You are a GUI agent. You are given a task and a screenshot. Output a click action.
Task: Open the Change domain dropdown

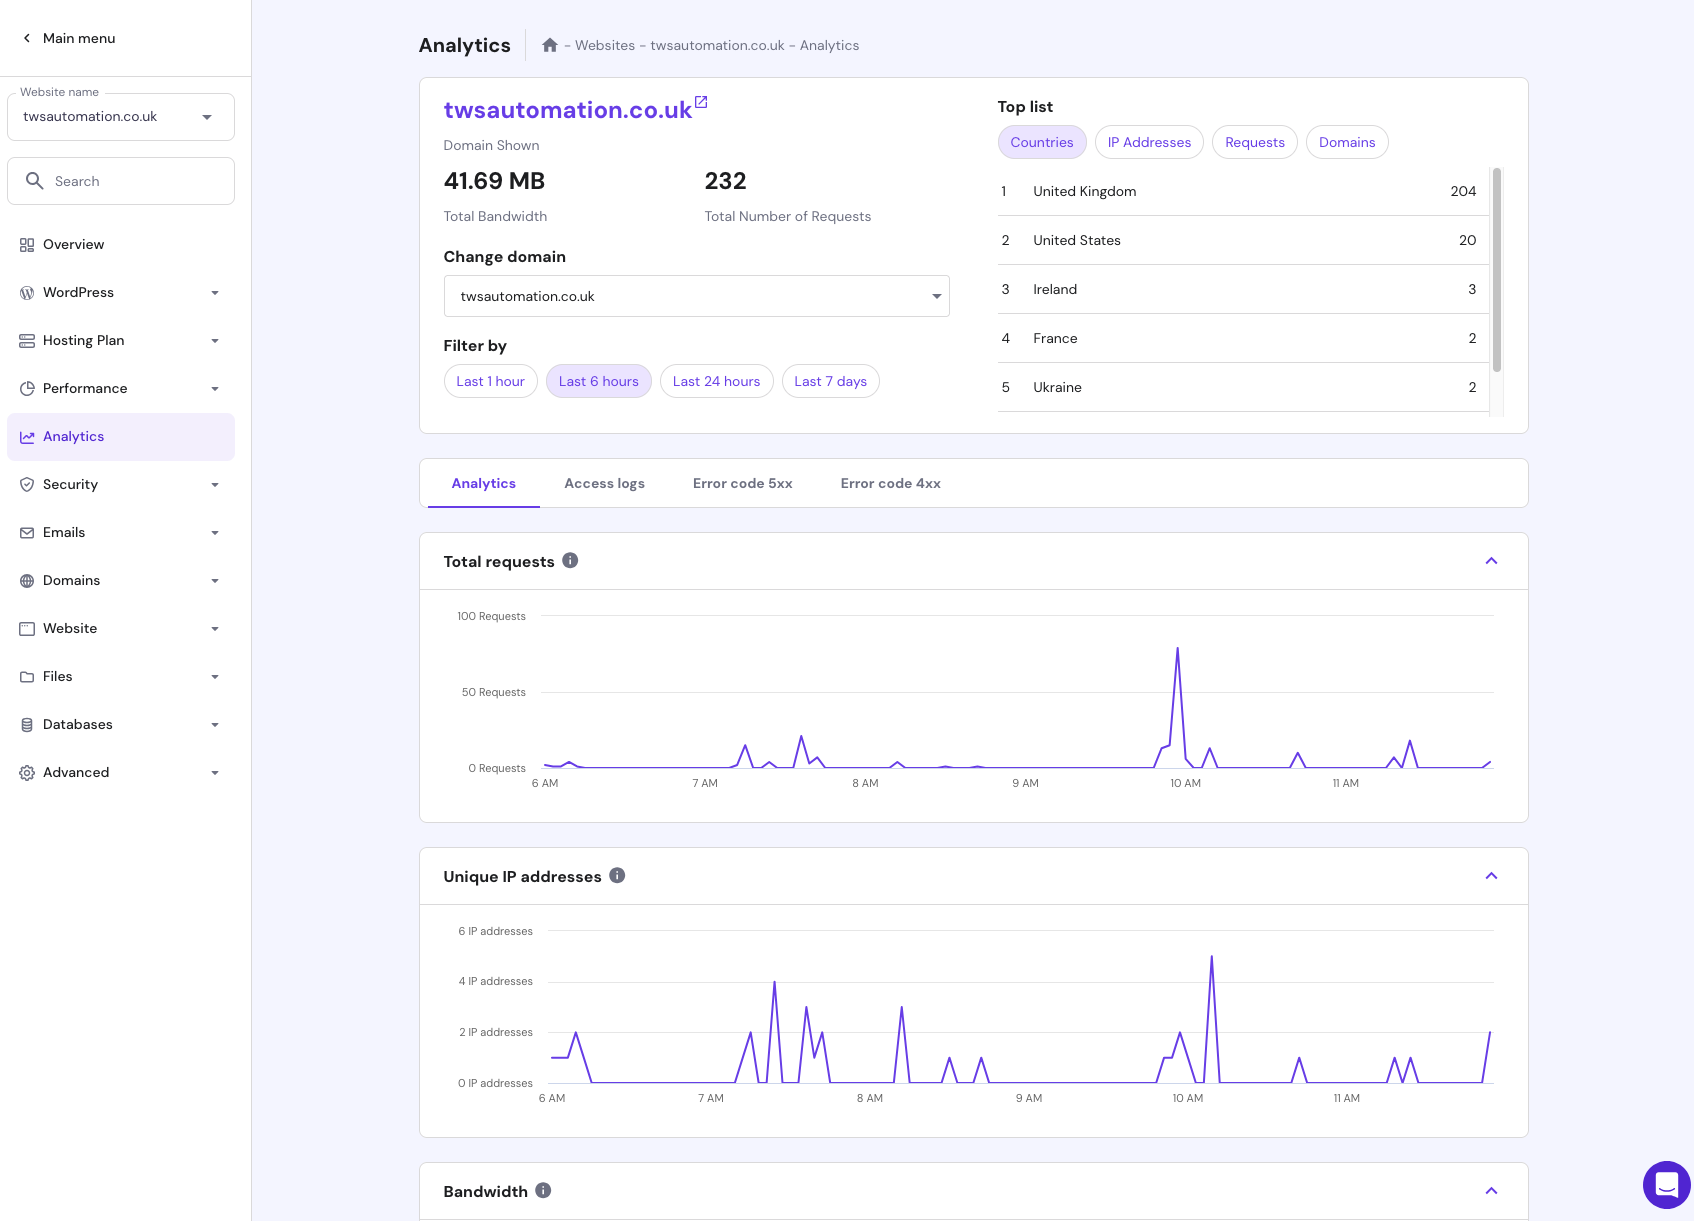(x=697, y=296)
